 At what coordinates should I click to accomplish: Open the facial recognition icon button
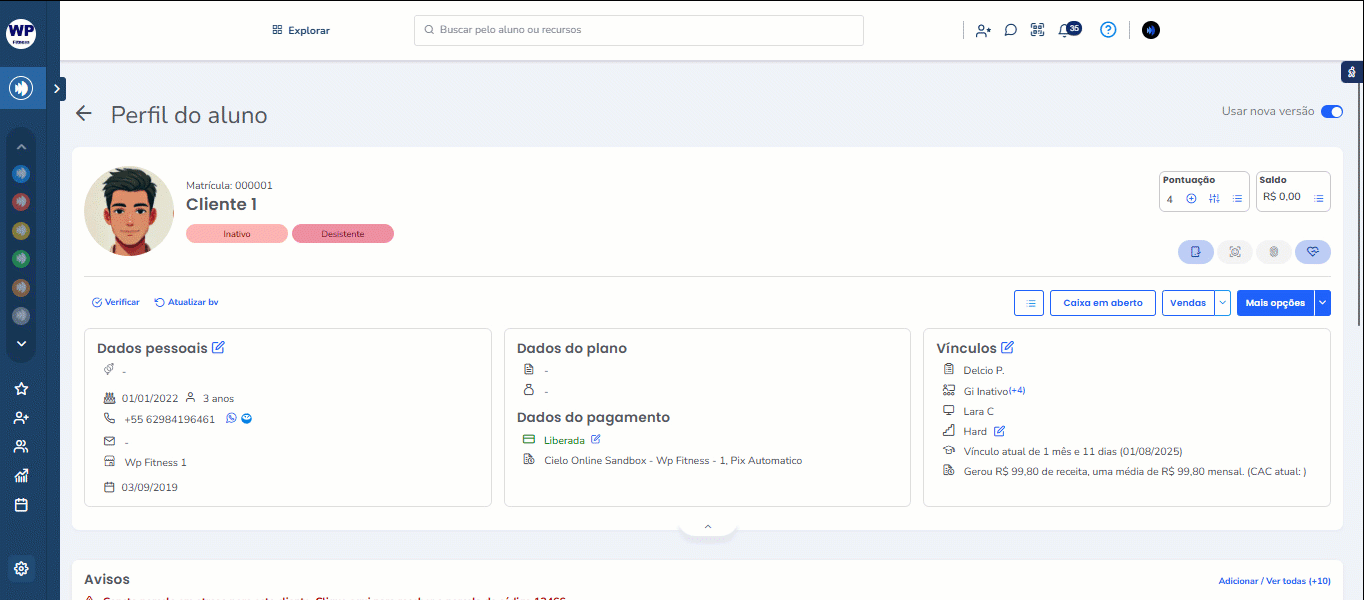click(1235, 252)
